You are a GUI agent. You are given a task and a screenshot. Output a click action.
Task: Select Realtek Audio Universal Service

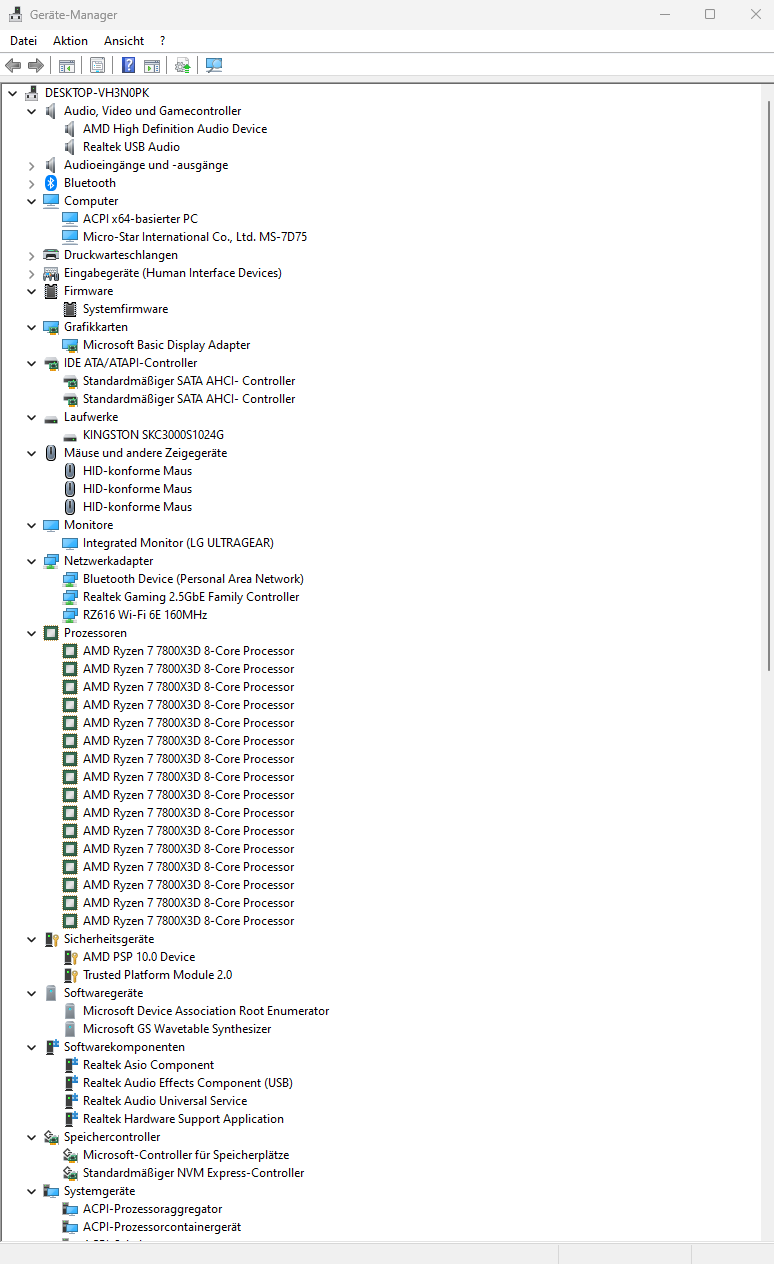click(x=165, y=1101)
